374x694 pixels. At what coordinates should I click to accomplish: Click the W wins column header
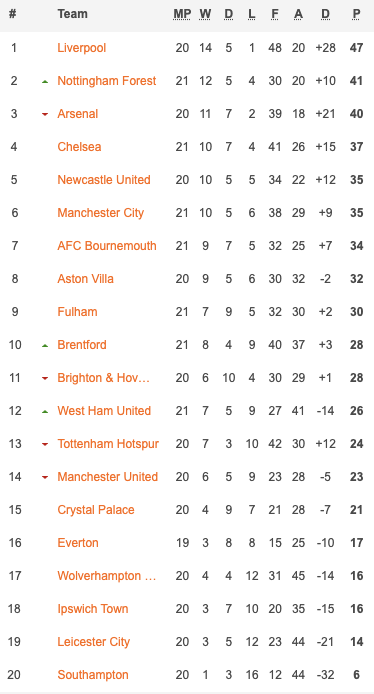[205, 14]
